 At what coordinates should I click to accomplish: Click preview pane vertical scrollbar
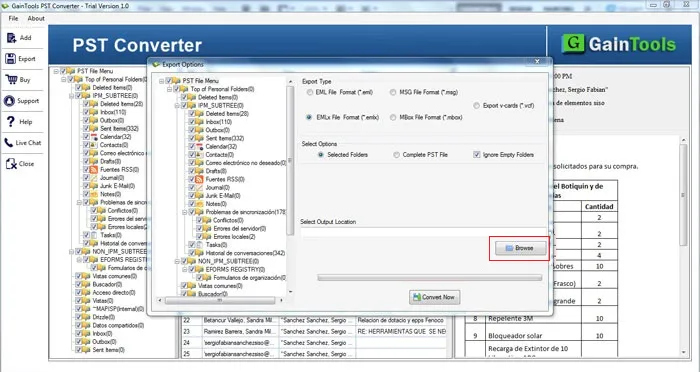coord(683,246)
